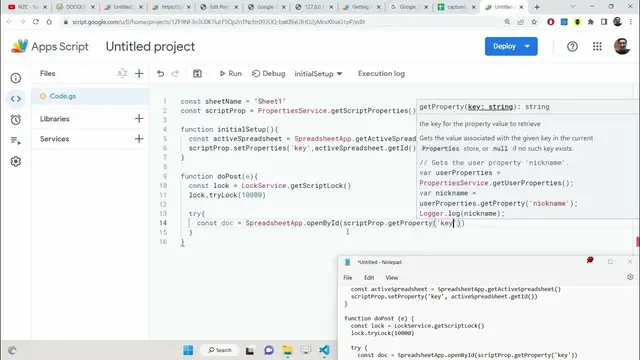640x360 pixels.
Task: Open the tab search chevron in Chrome
Action: tap(573, 7)
